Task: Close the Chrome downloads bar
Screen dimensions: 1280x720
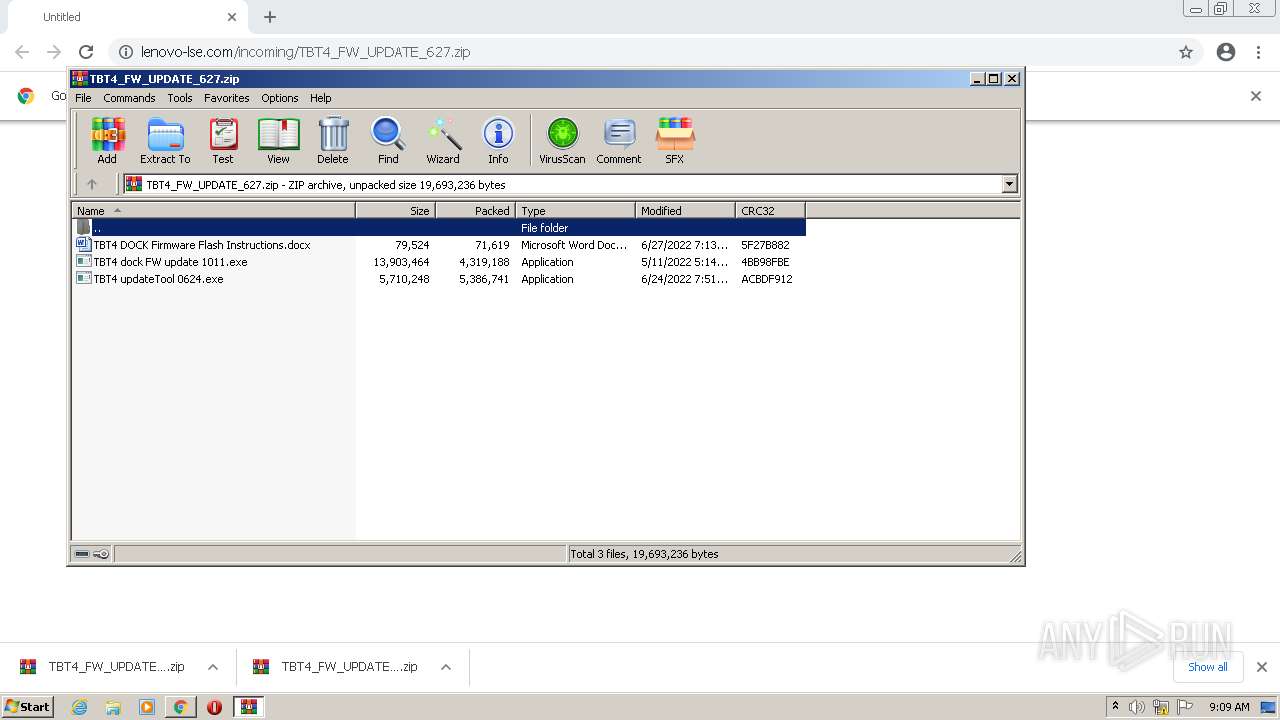Action: (1262, 667)
